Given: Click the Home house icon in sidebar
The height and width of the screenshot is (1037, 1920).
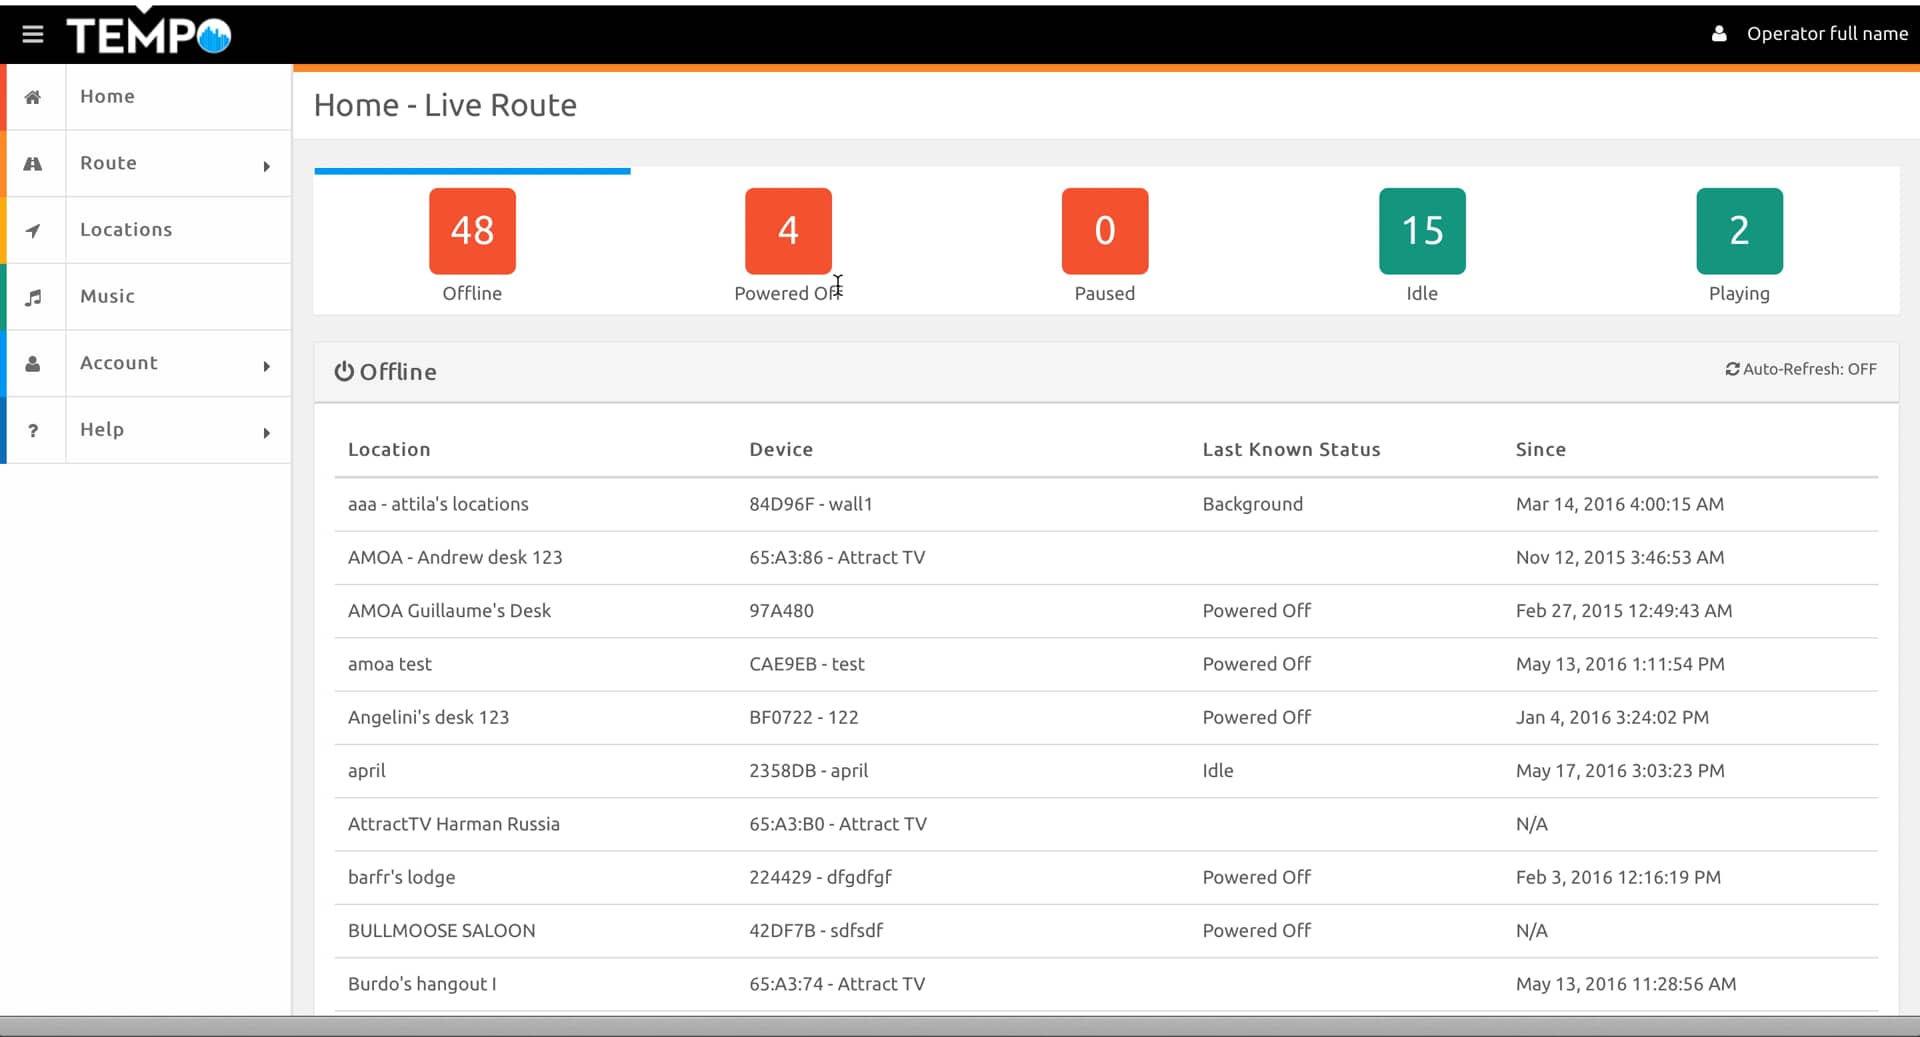Looking at the screenshot, I should pyautogui.click(x=33, y=97).
